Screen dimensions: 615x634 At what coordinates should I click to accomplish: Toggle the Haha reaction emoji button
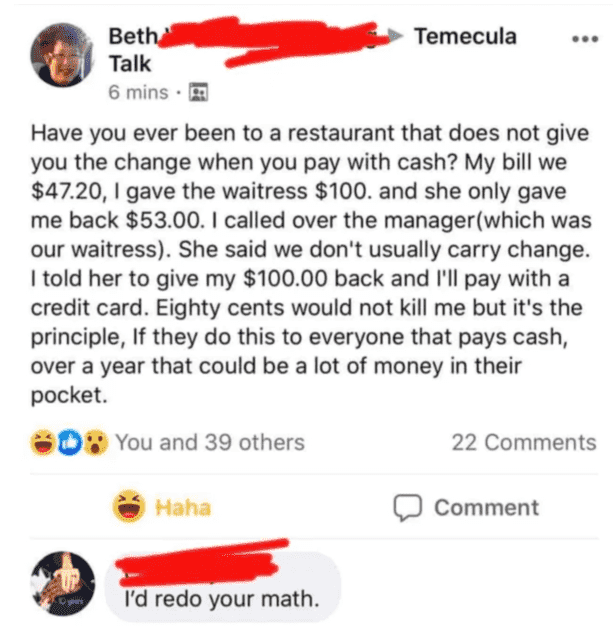(x=129, y=506)
